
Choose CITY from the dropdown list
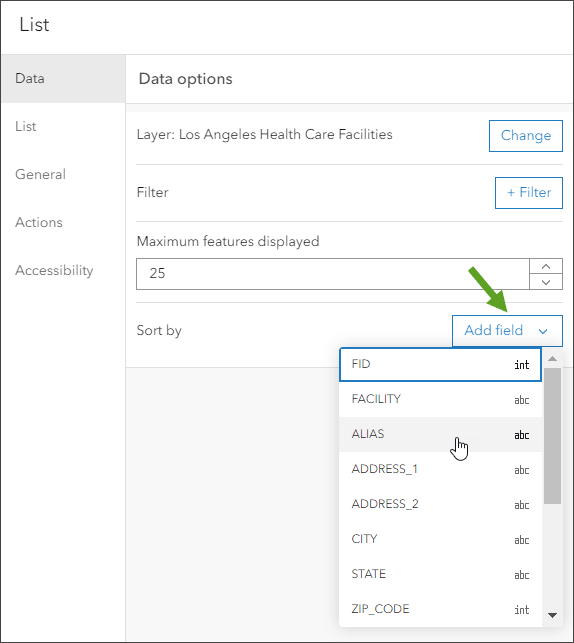coord(440,539)
